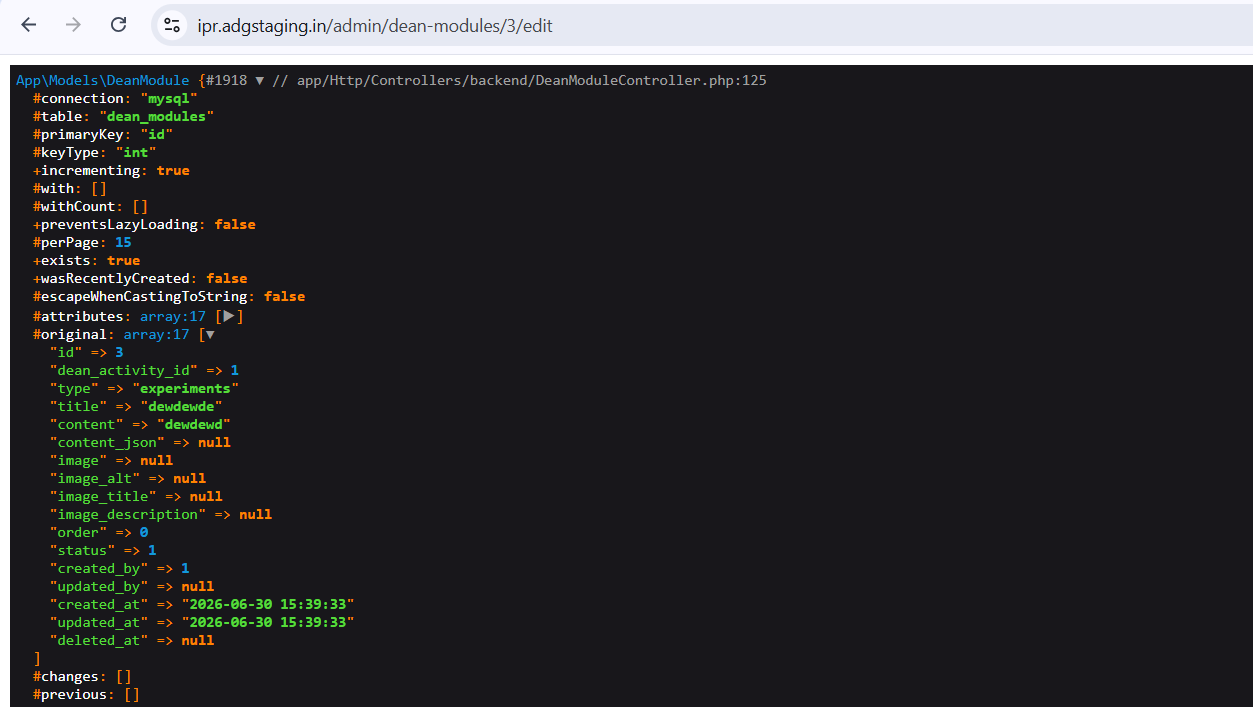Click the browser forward arrow
The height and width of the screenshot is (707, 1253).
[x=73, y=25]
